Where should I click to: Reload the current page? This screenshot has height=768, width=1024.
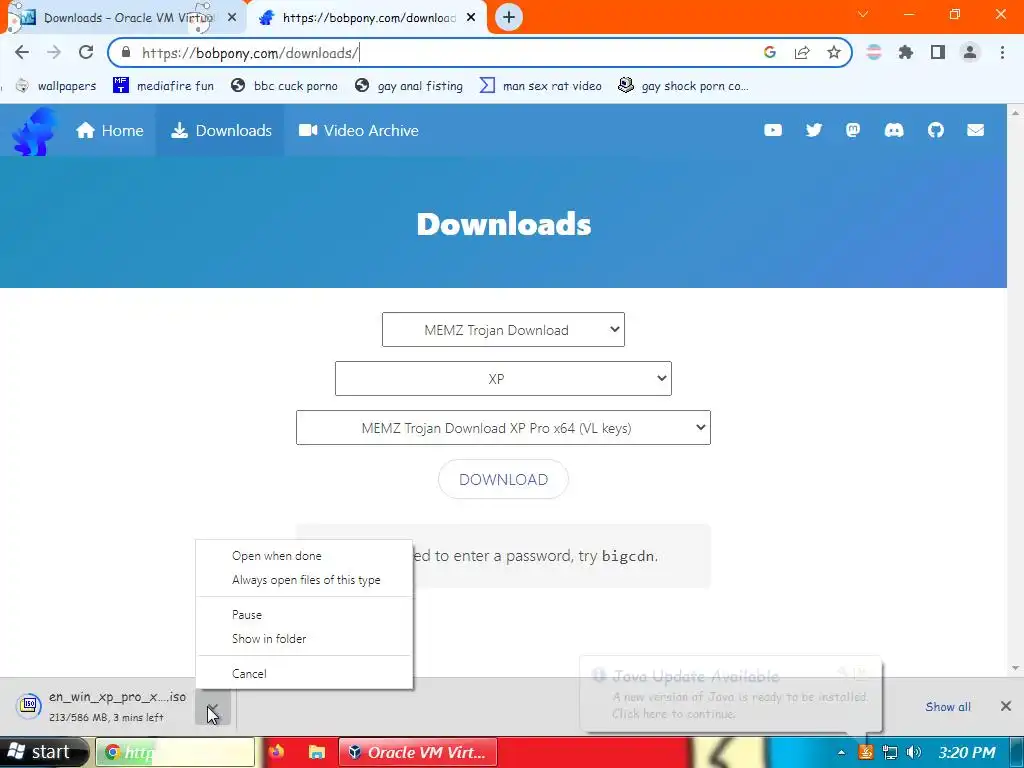(86, 52)
